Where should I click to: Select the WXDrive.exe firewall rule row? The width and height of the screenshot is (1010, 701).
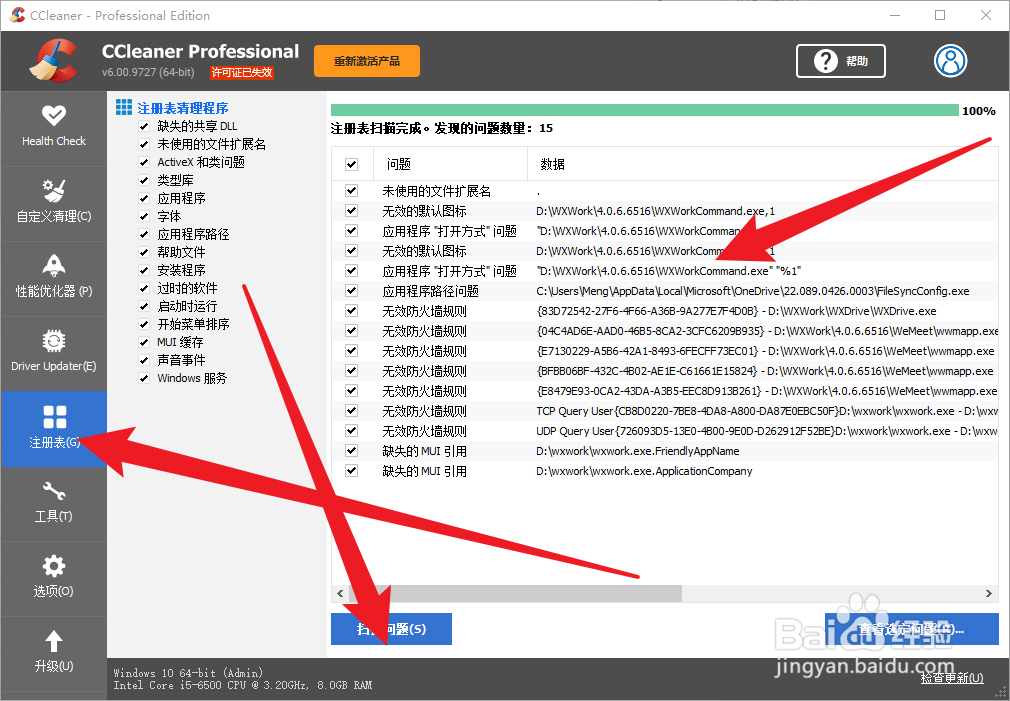[x=665, y=311]
